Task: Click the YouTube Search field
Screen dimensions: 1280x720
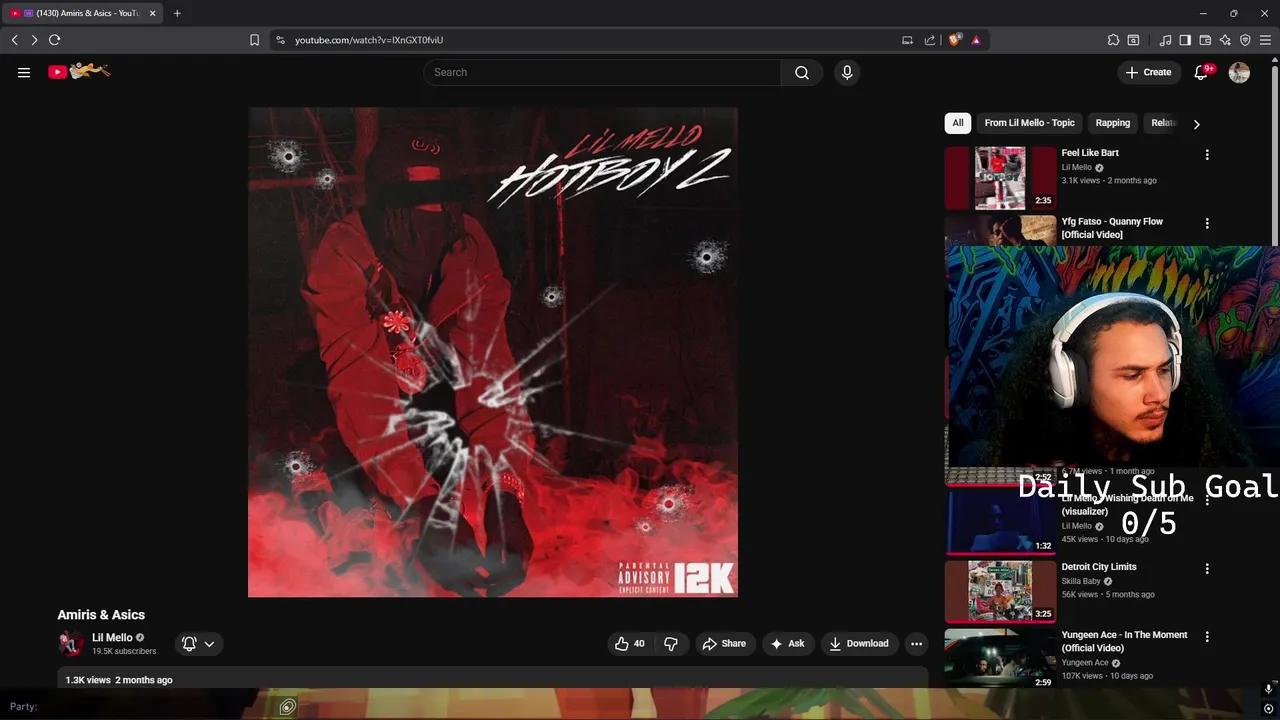Action: (602, 72)
